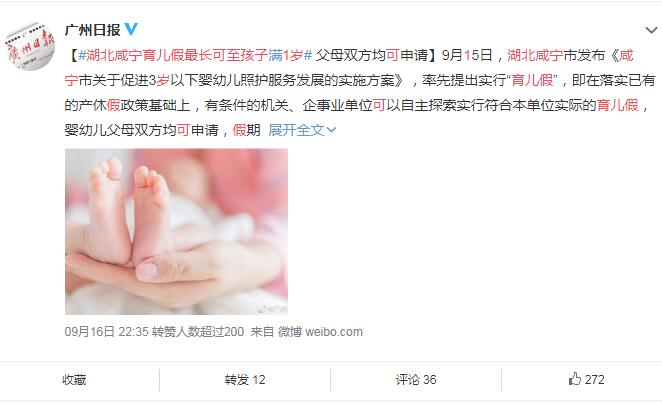
Task: Click the watermark on photo corner
Action: [272, 309]
